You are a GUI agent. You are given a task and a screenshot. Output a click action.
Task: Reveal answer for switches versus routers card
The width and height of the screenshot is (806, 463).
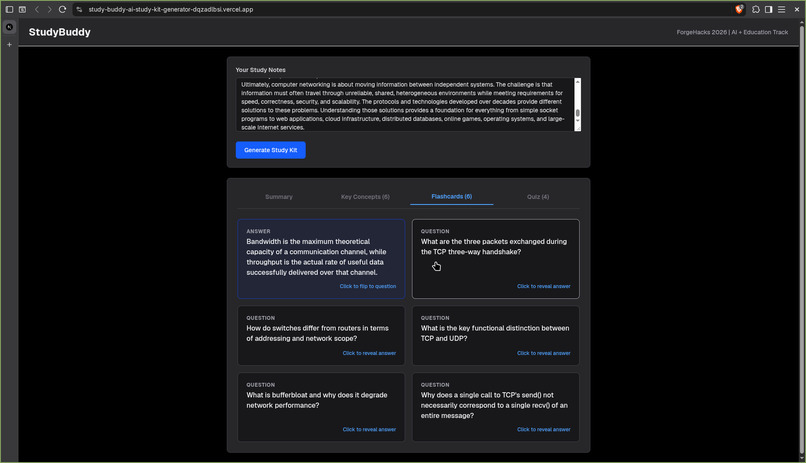[x=369, y=353]
